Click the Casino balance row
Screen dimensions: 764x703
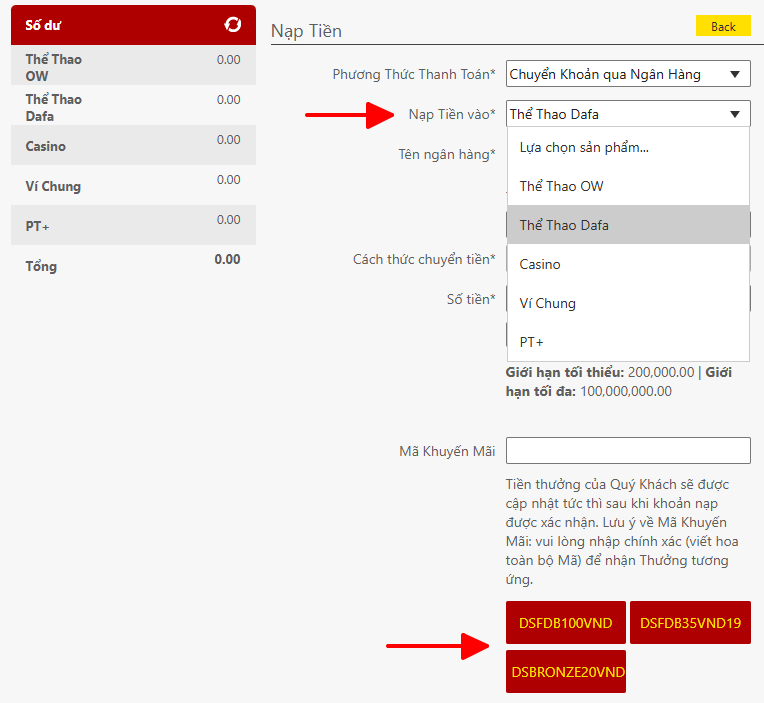[133, 146]
